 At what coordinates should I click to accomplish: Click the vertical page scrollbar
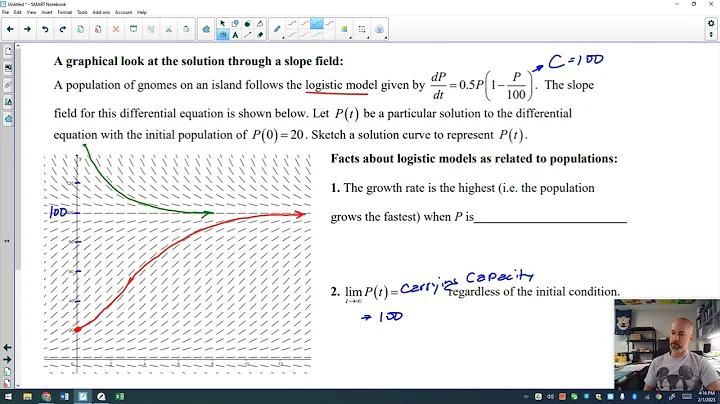click(18, 158)
